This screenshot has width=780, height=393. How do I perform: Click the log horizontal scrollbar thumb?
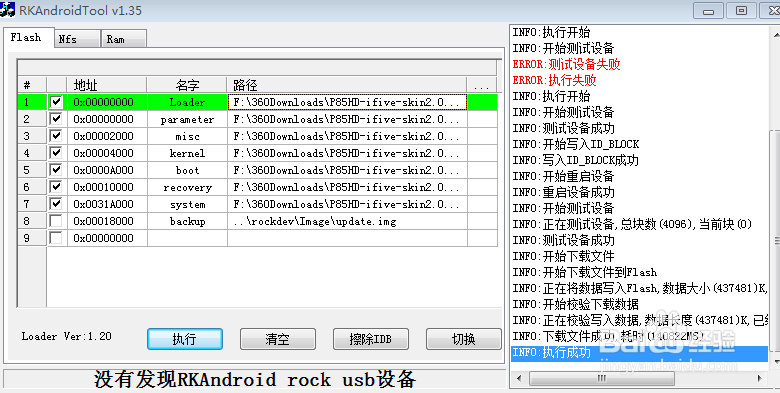[602, 379]
